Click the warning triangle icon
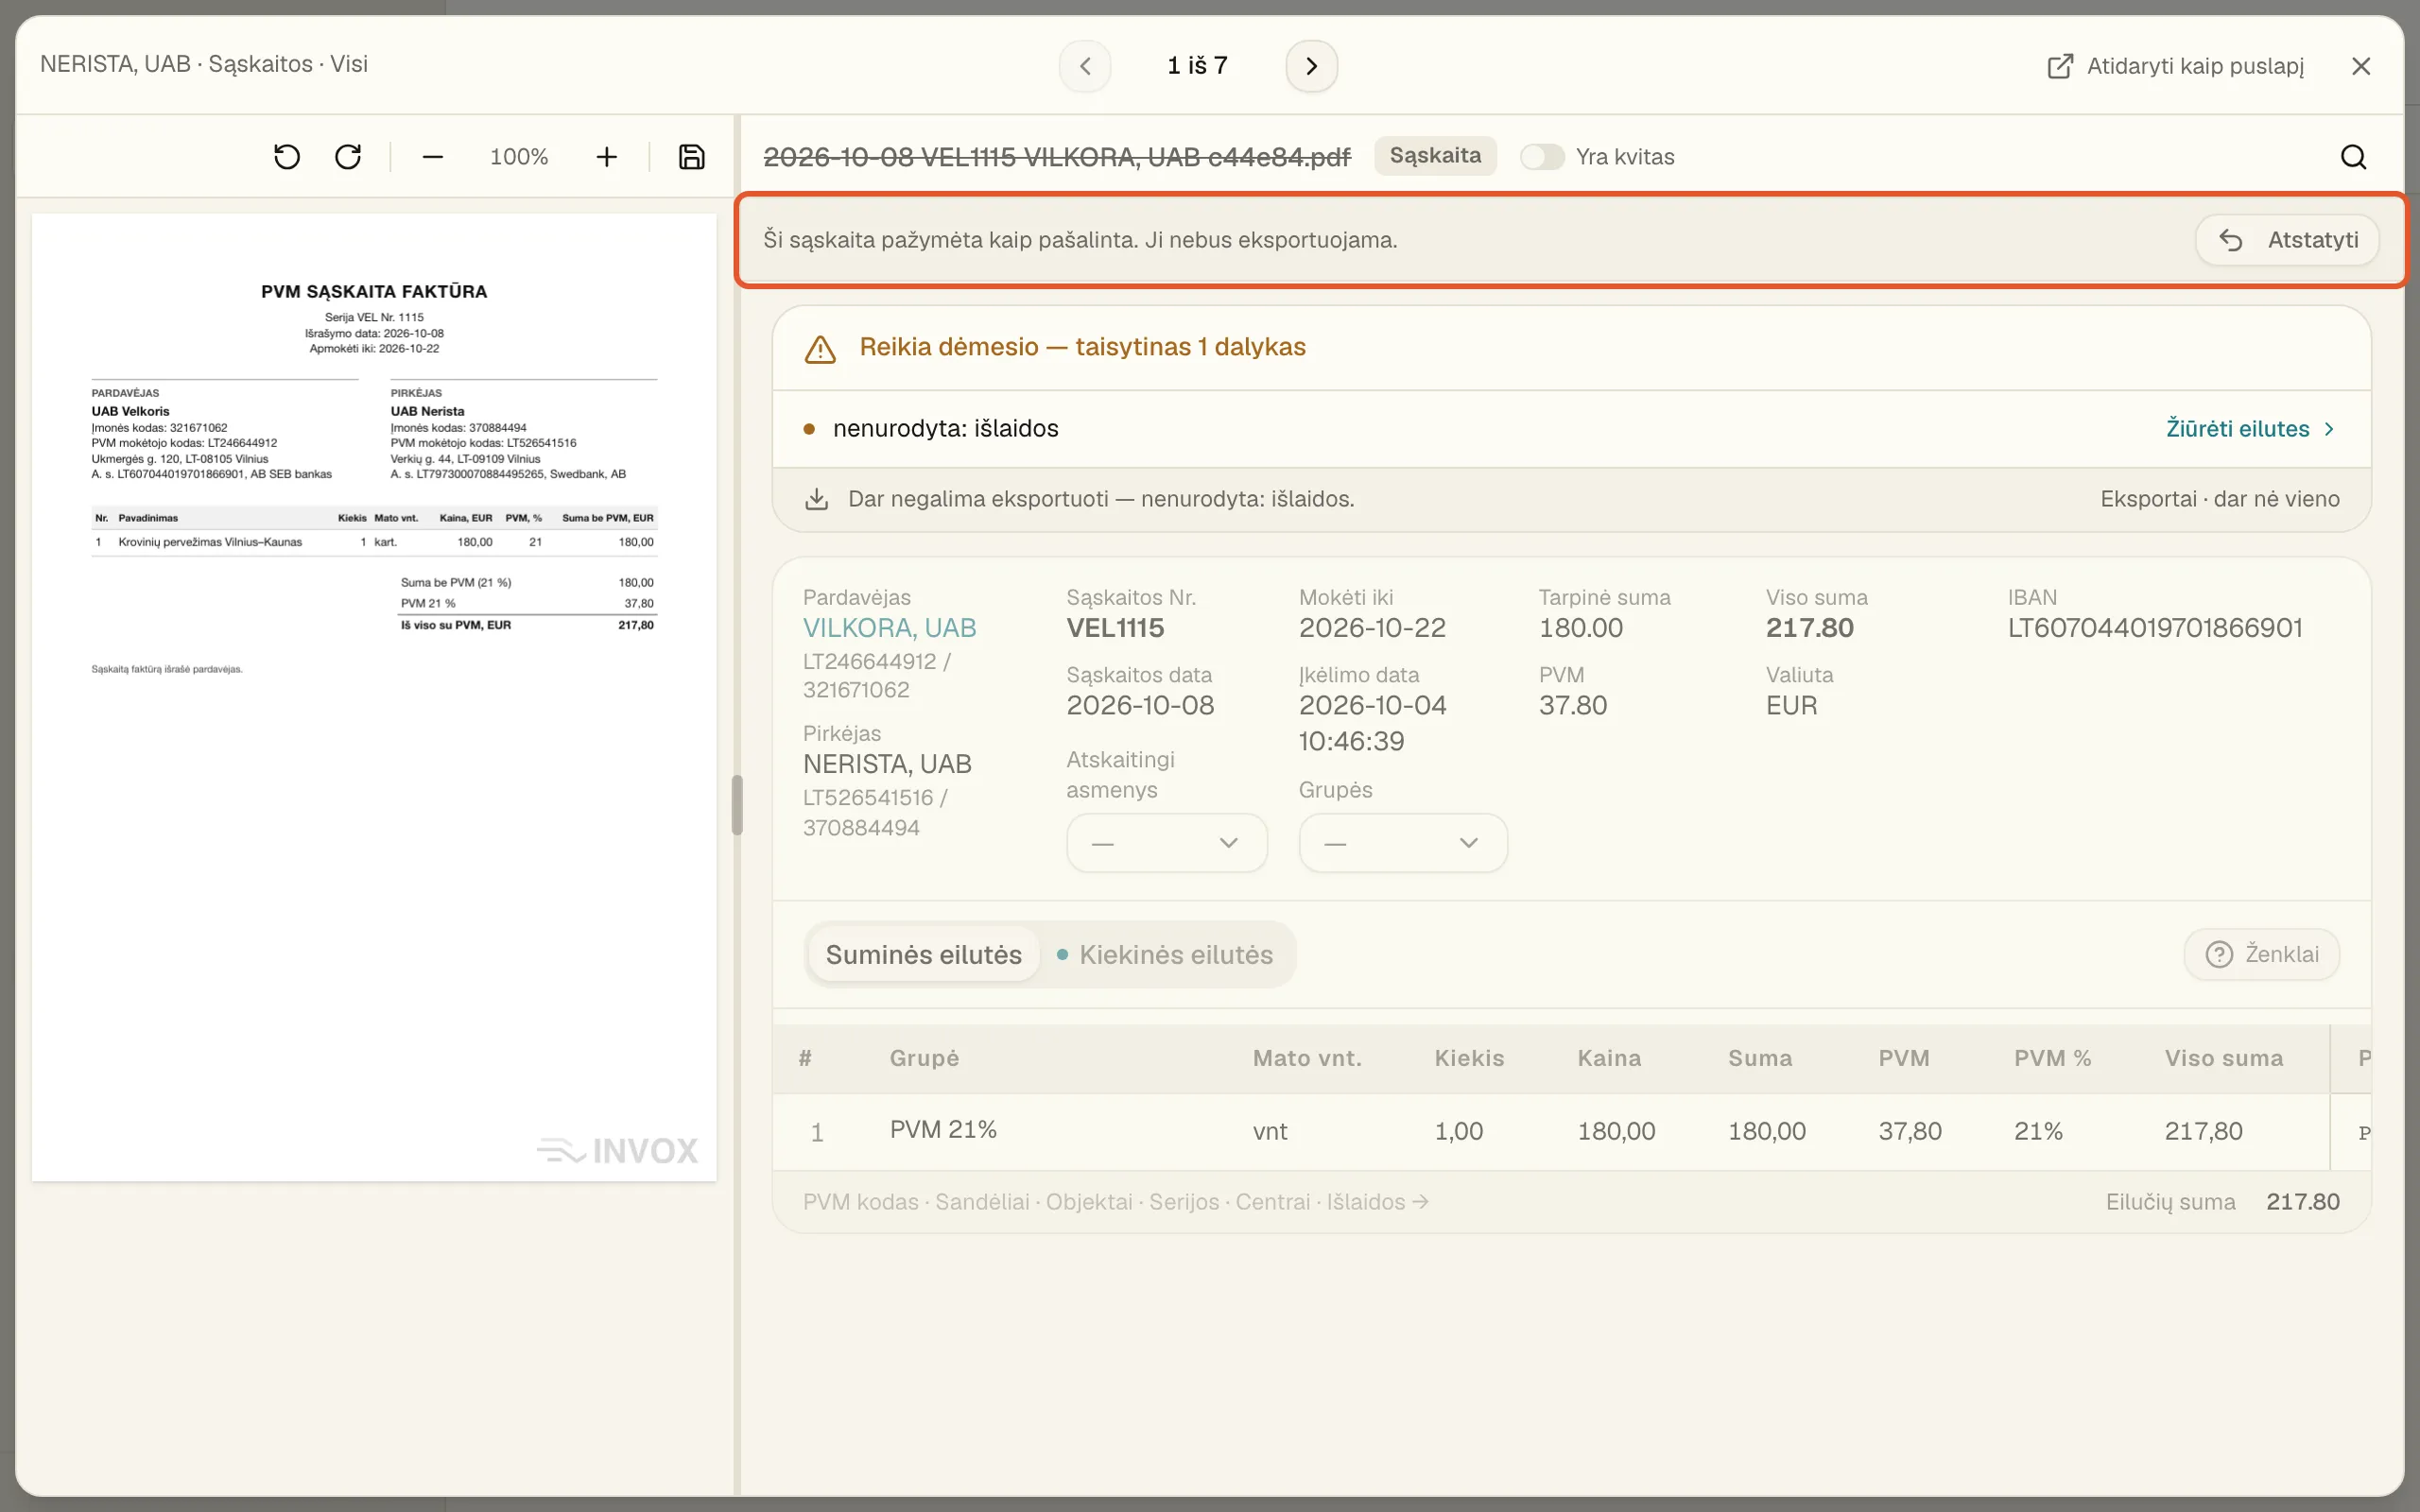This screenshot has width=2420, height=1512. [820, 349]
